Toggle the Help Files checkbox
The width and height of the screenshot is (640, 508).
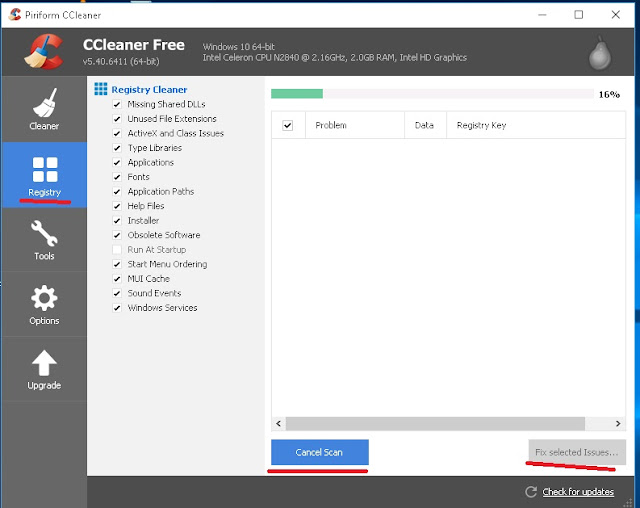coord(117,206)
